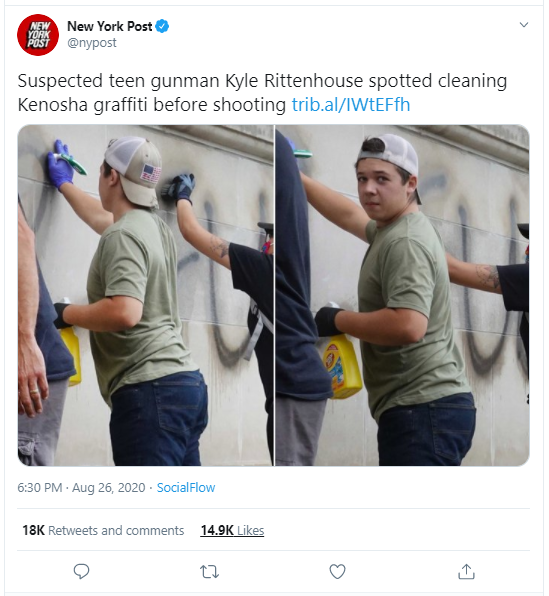Click the New York Post profile avatar
Image resolution: width=549 pixels, height=596 pixels.
click(38, 35)
